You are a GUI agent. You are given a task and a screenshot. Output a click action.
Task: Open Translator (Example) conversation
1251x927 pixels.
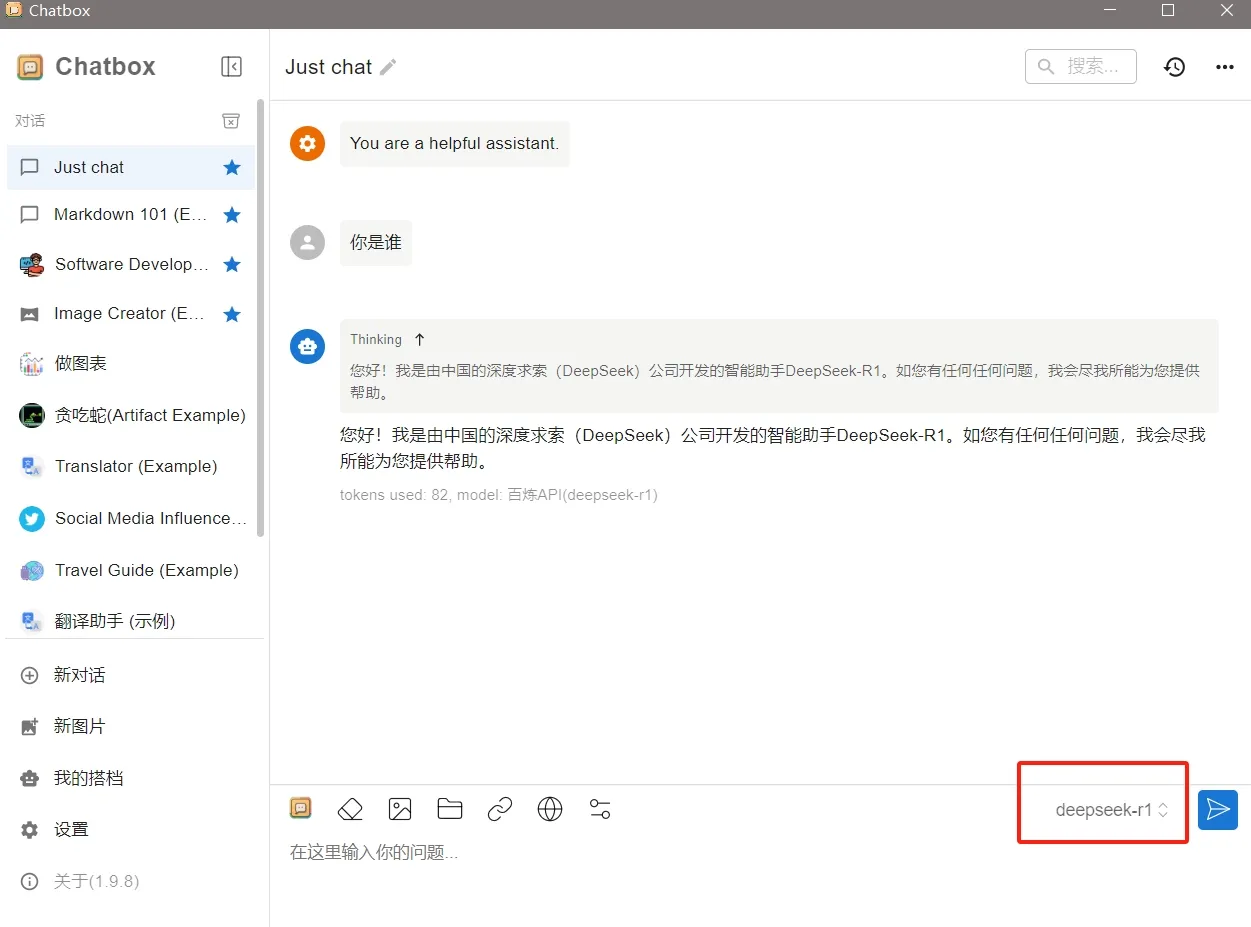coord(130,466)
